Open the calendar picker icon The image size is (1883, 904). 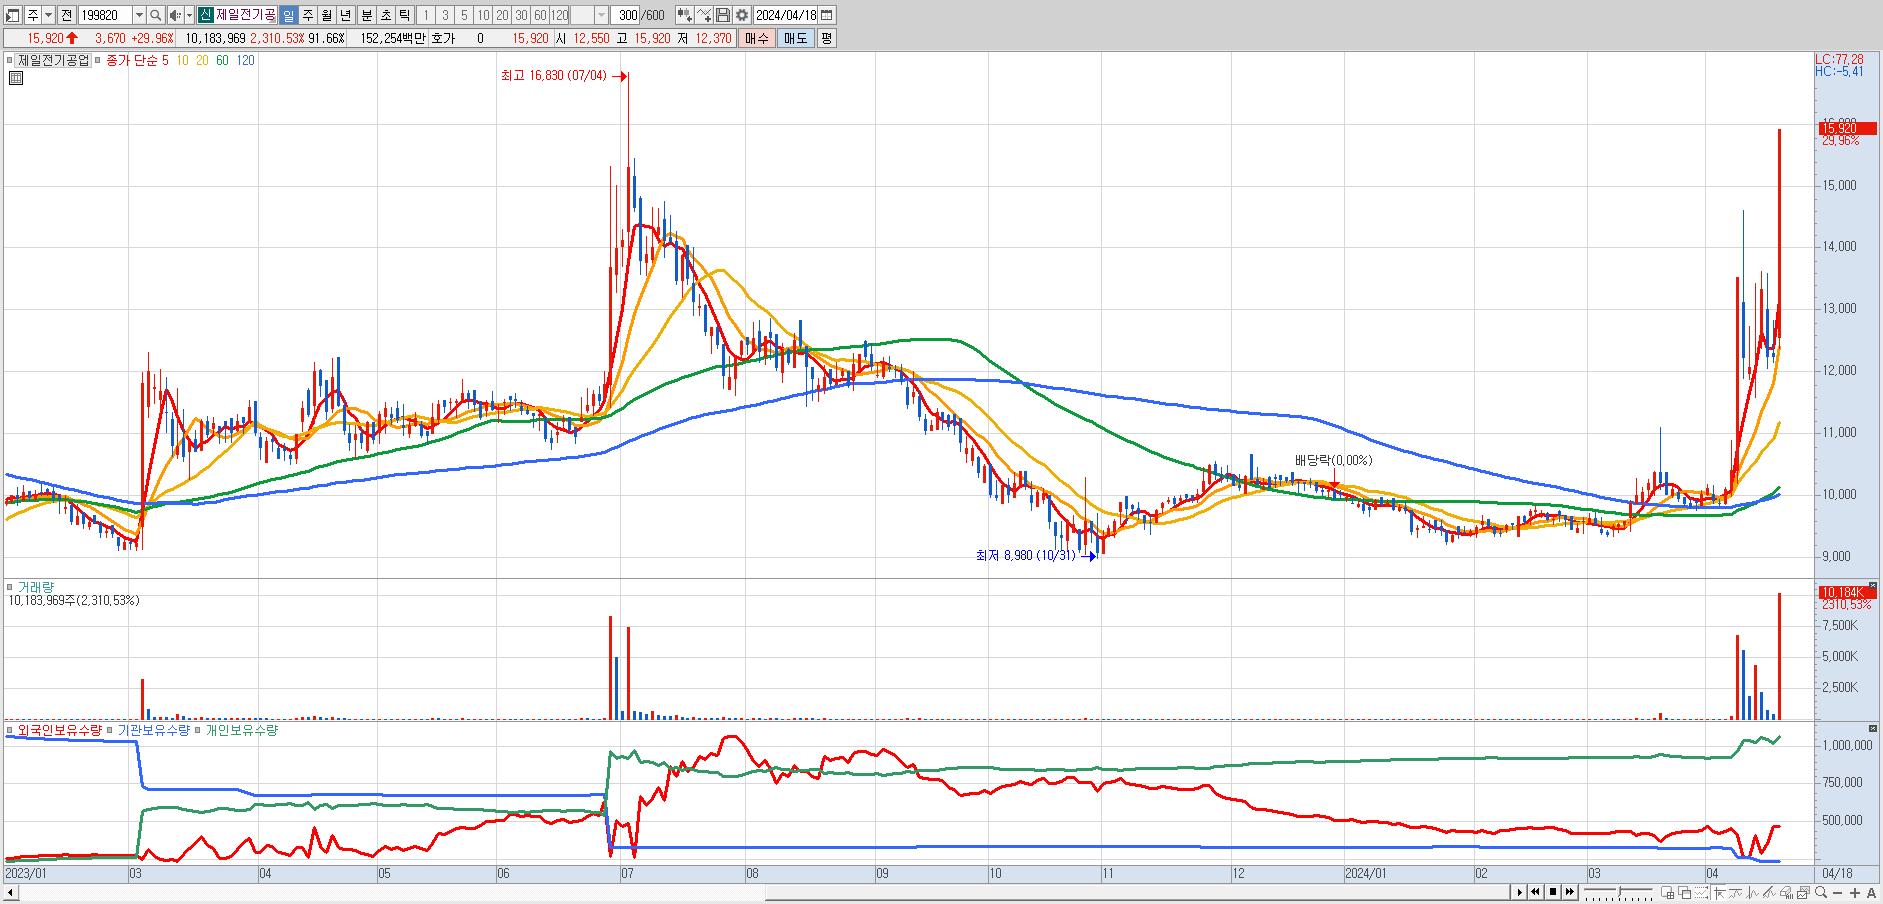pos(827,15)
